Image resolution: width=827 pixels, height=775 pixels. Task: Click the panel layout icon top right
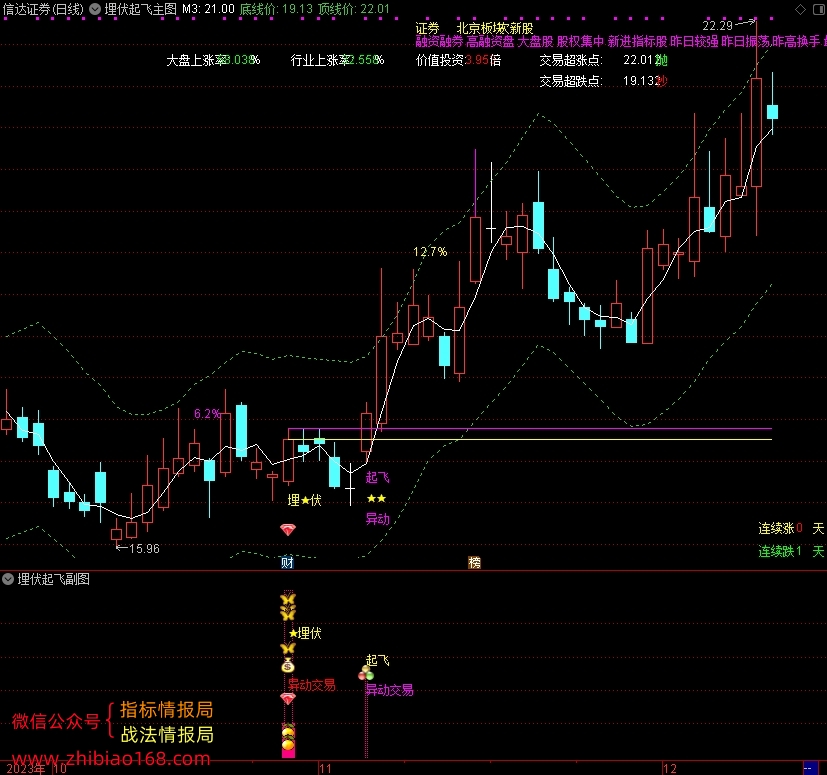click(819, 9)
